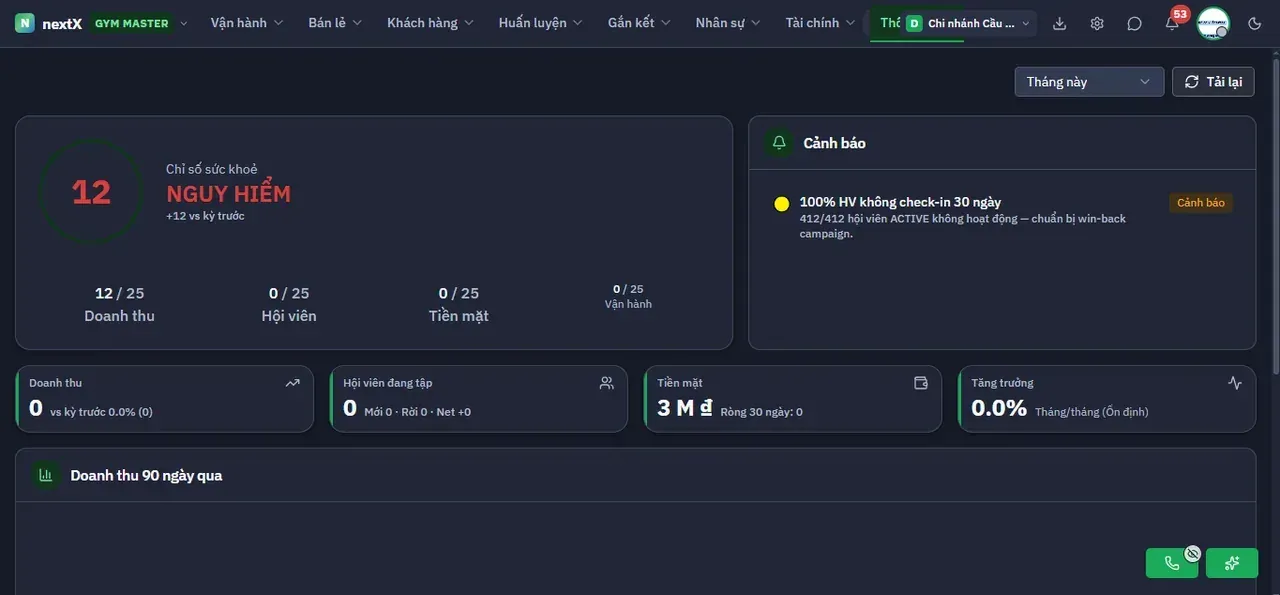This screenshot has width=1280, height=595.
Task: Click the Hội viên 0 / 25 score
Action: click(x=289, y=304)
